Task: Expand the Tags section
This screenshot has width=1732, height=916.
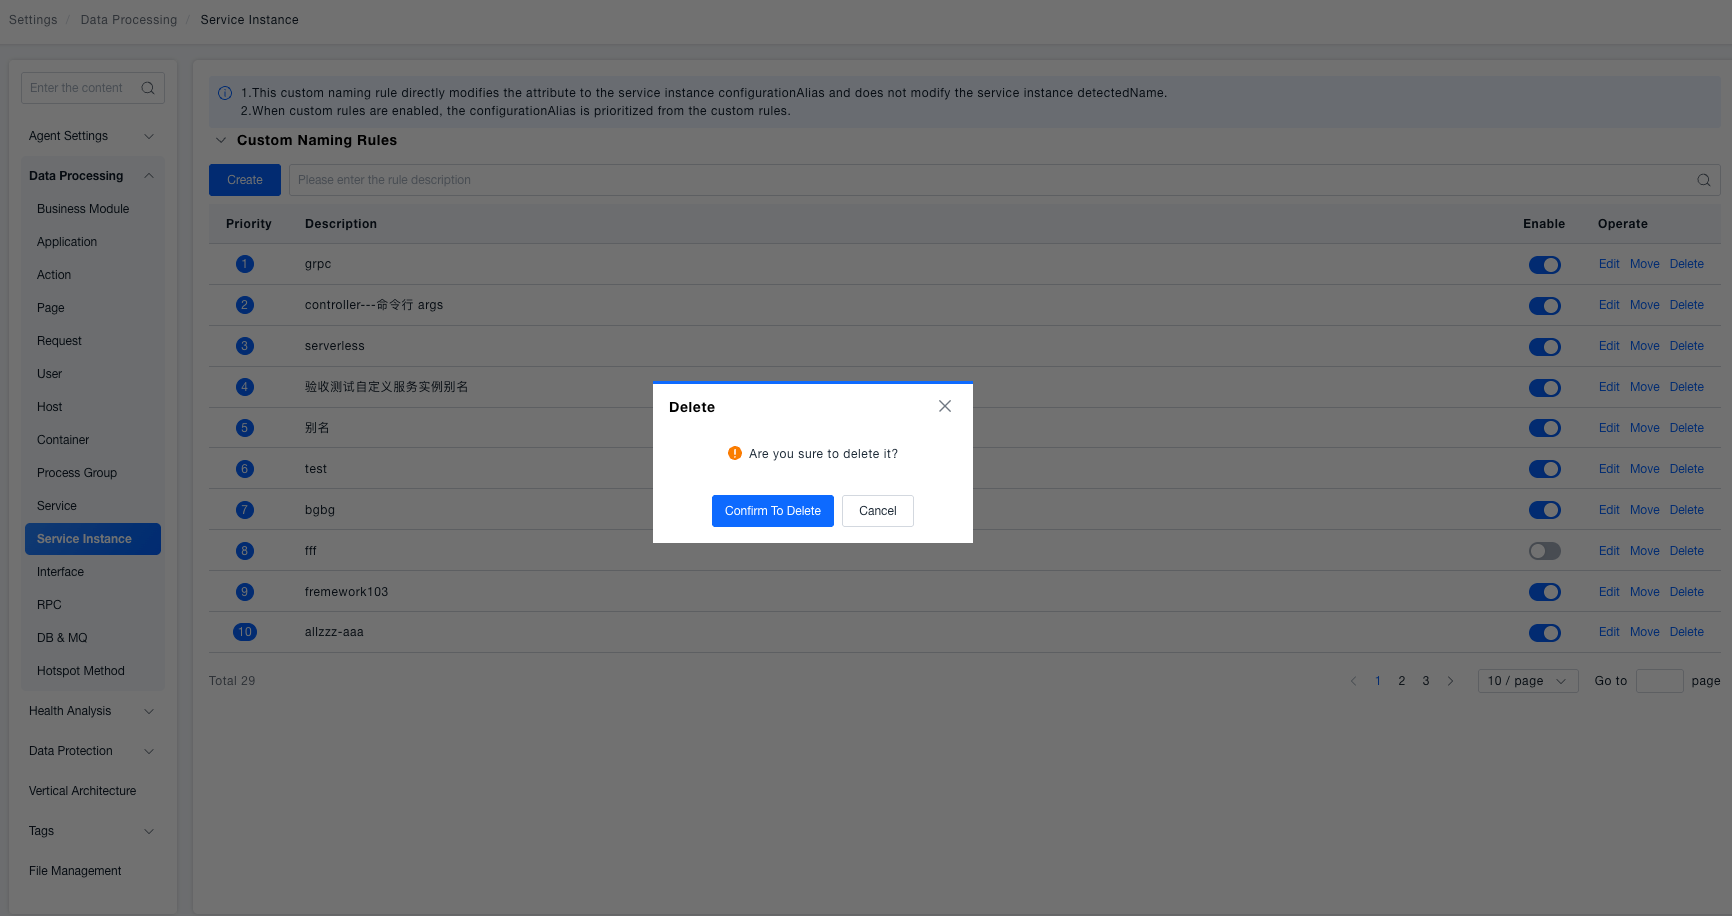Action: (x=92, y=831)
